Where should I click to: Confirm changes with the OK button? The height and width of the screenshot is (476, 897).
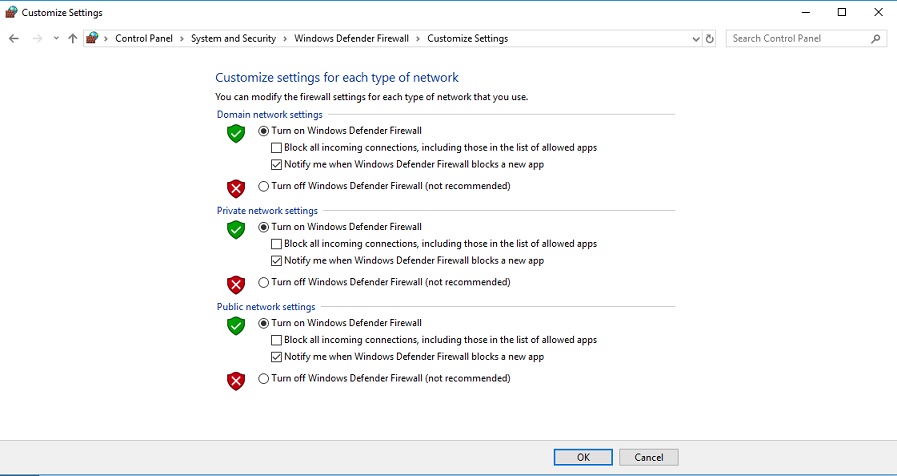click(x=583, y=457)
